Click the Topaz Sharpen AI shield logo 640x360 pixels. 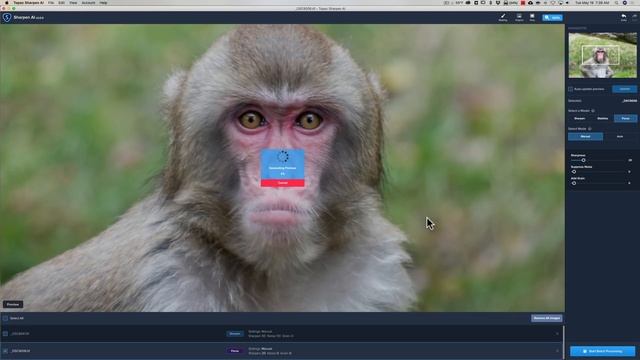[x=7, y=18]
